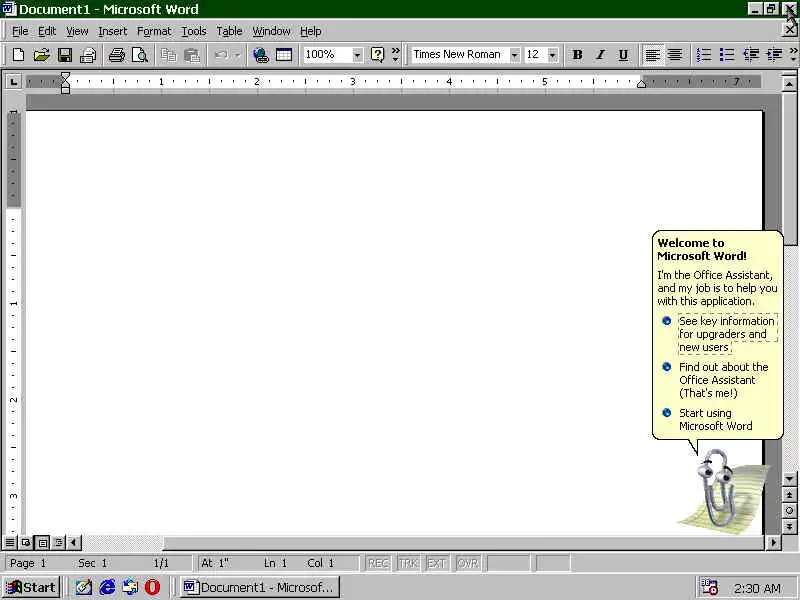The image size is (800, 600).
Task: Click the vertical scrollbar thumb
Action: (789, 169)
